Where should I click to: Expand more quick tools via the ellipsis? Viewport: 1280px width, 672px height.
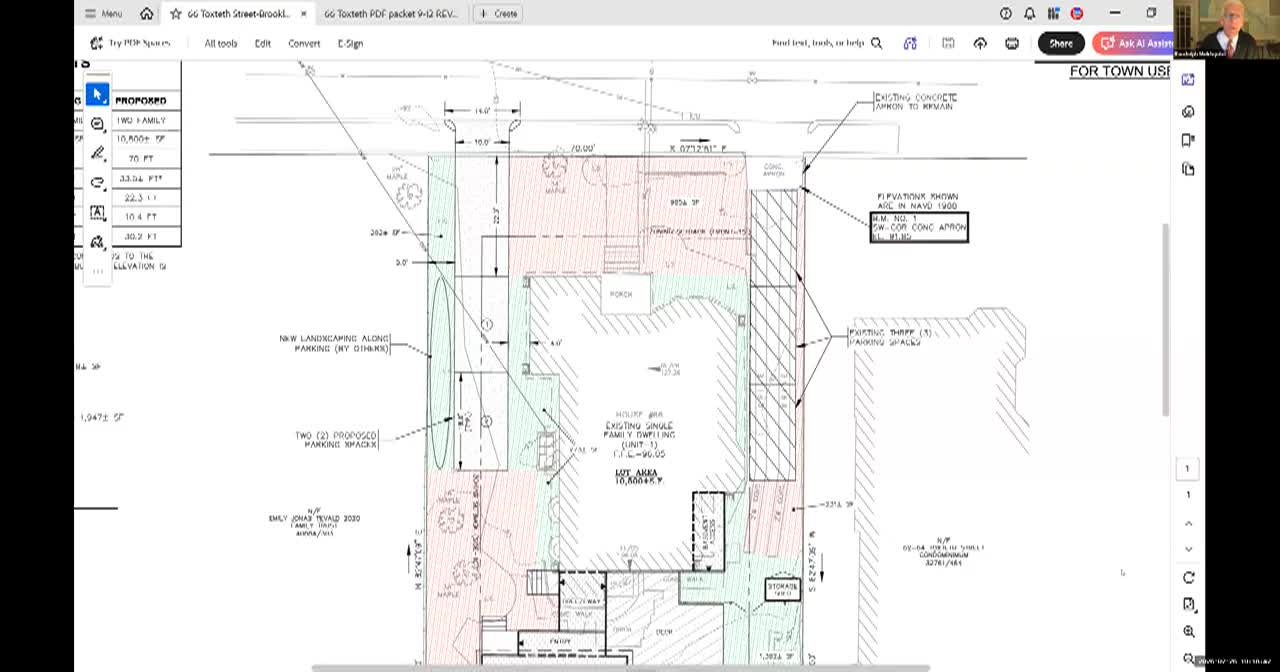point(97,268)
